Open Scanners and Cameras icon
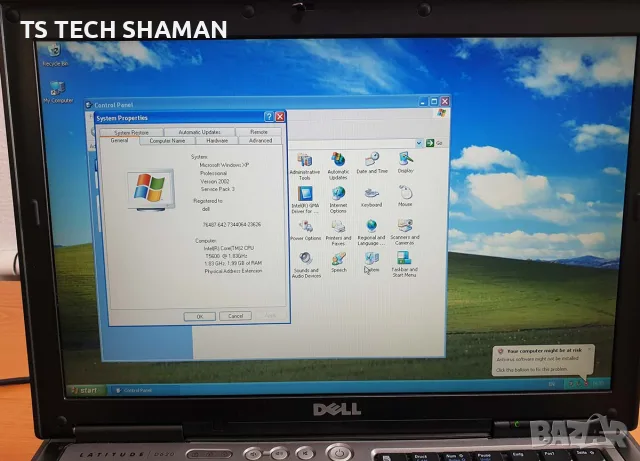The height and width of the screenshot is (461, 640). pos(404,232)
